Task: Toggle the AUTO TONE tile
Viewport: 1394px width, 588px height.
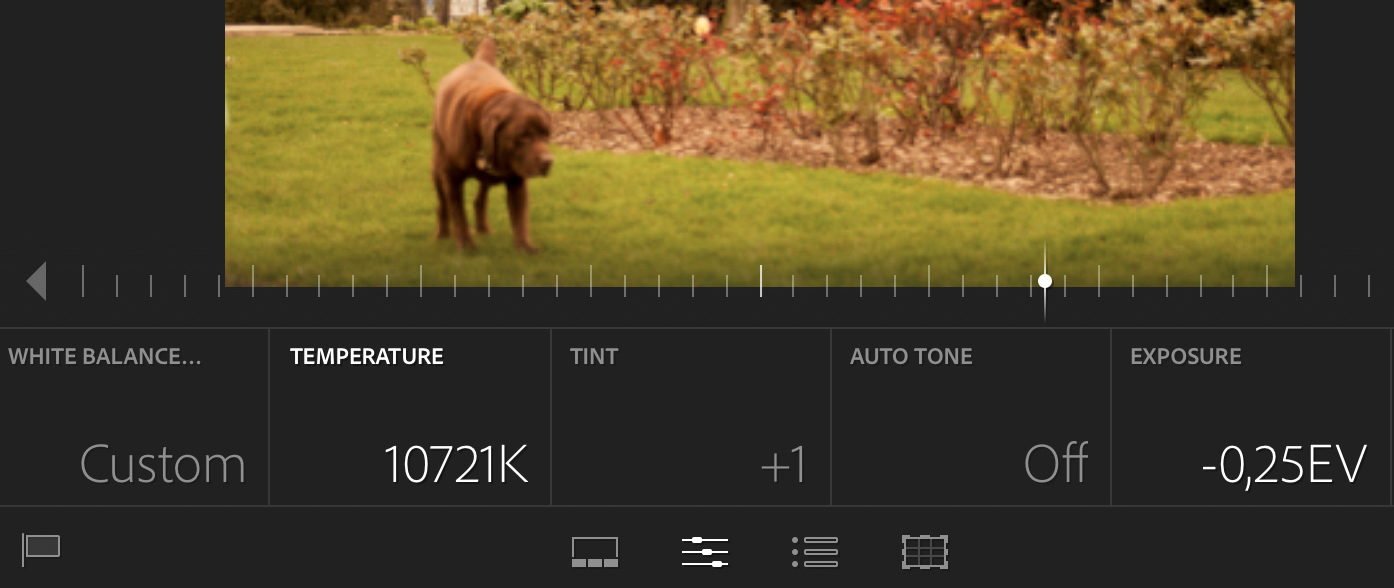Action: pos(970,417)
